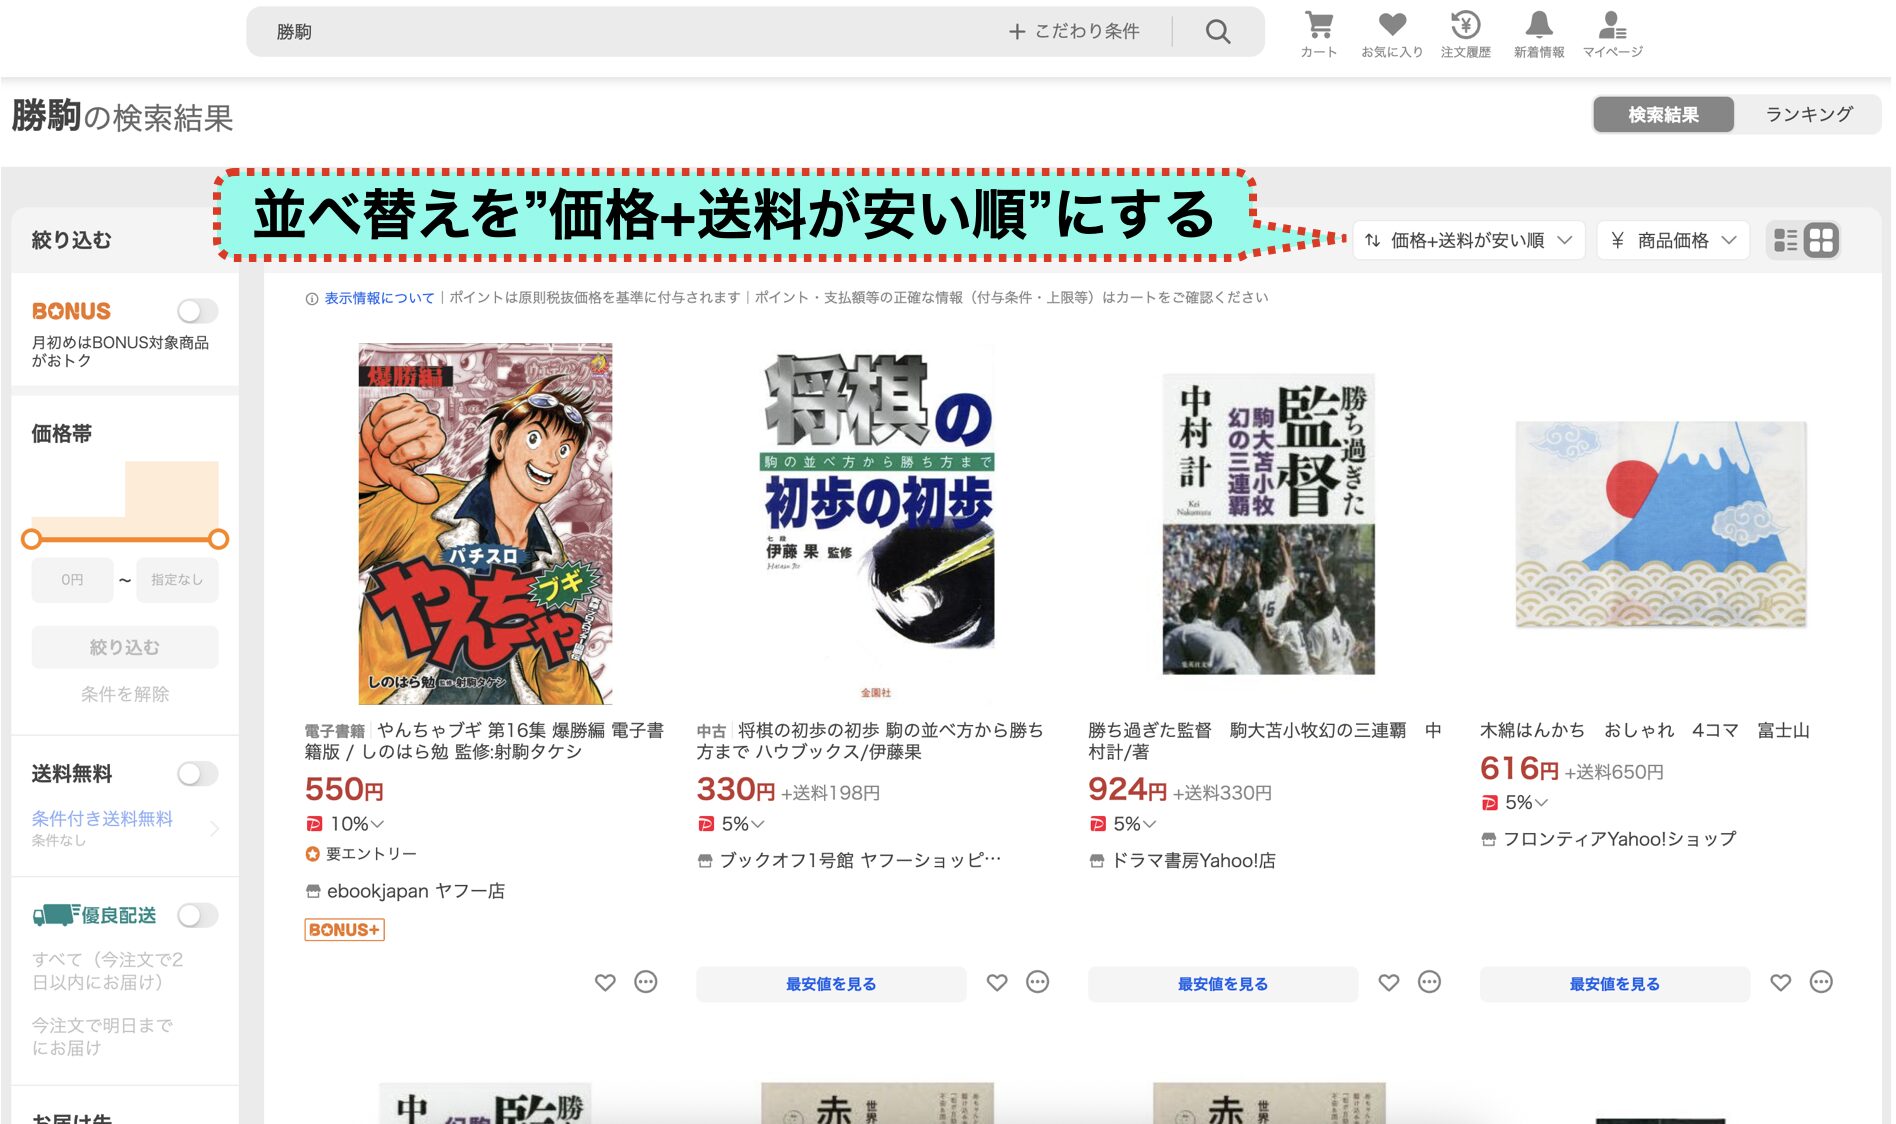Favorite the 木綿はんかち item heart
Image resolution: width=1896 pixels, height=1124 pixels.
click(1781, 983)
